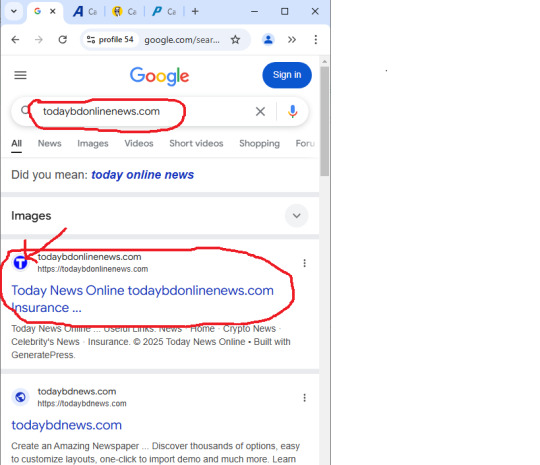Click the globe favicon of todaybdnews.com
This screenshot has width=540, height=465.
[20, 397]
